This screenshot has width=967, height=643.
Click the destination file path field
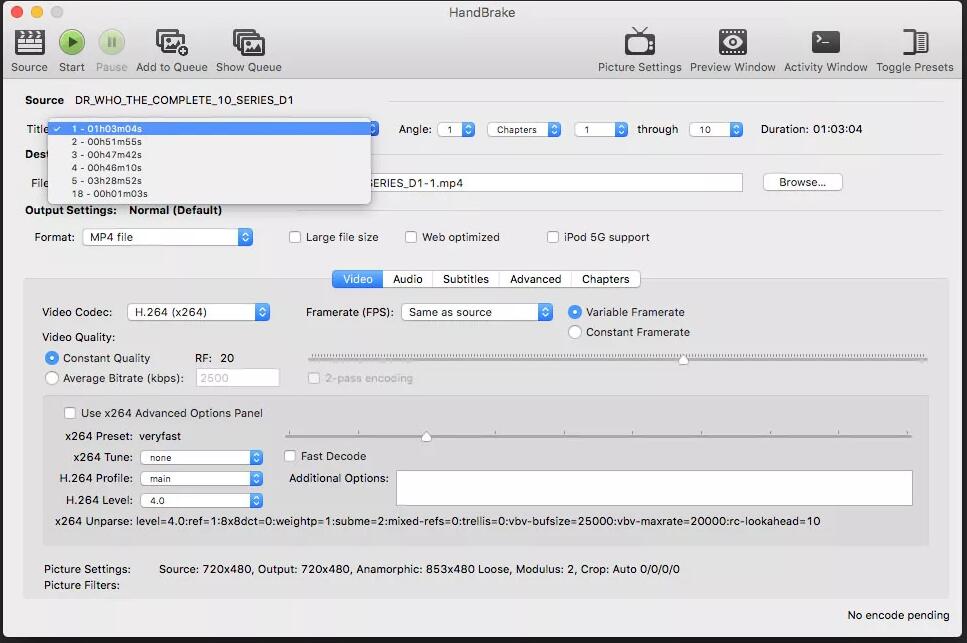click(556, 183)
